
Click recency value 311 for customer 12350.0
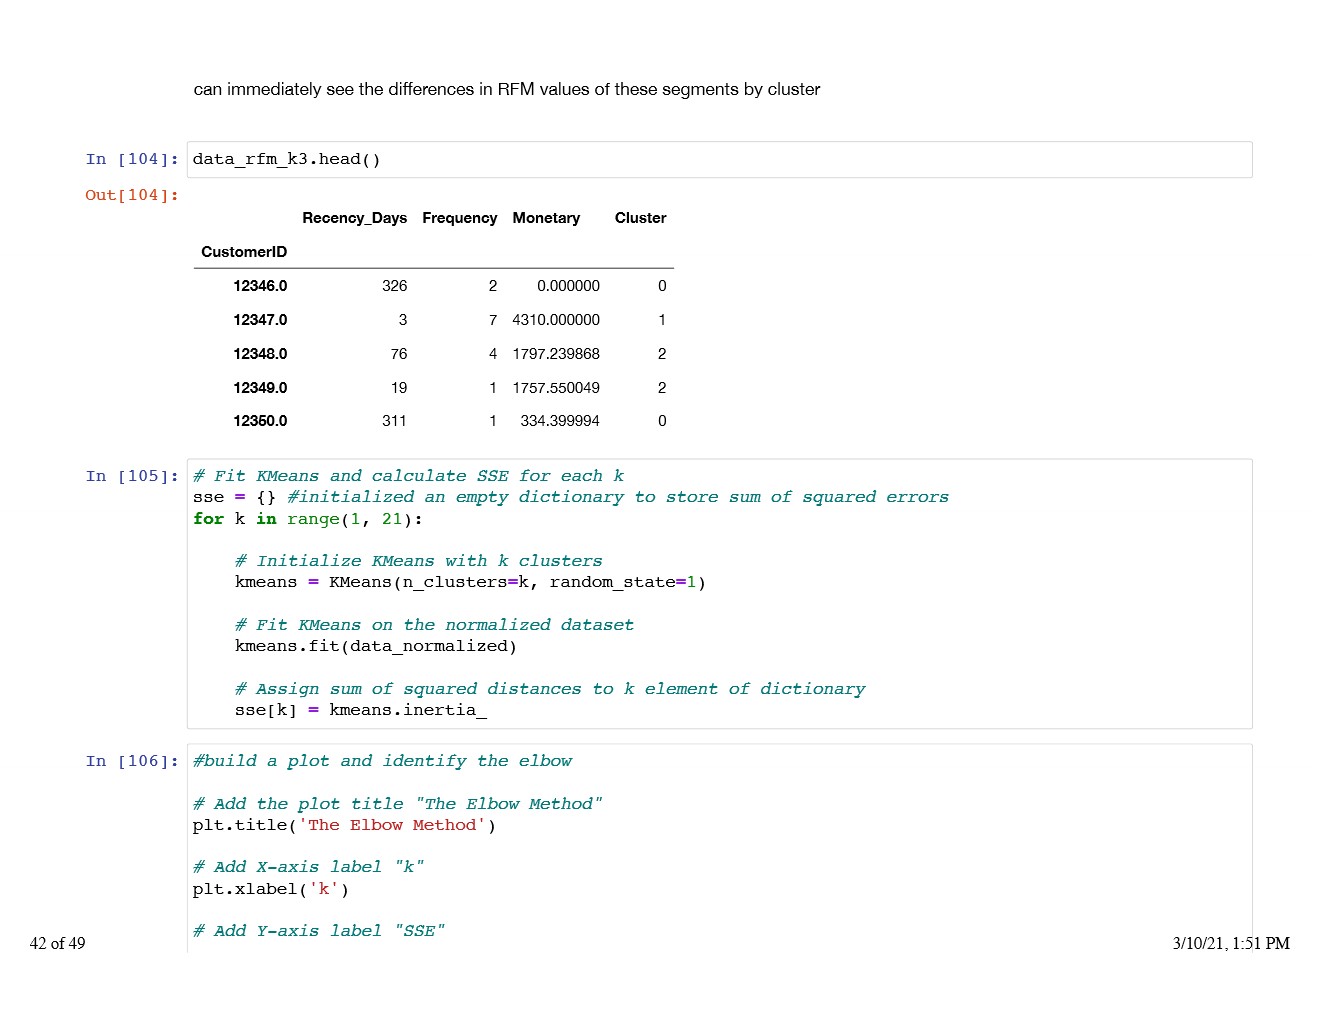click(x=394, y=421)
